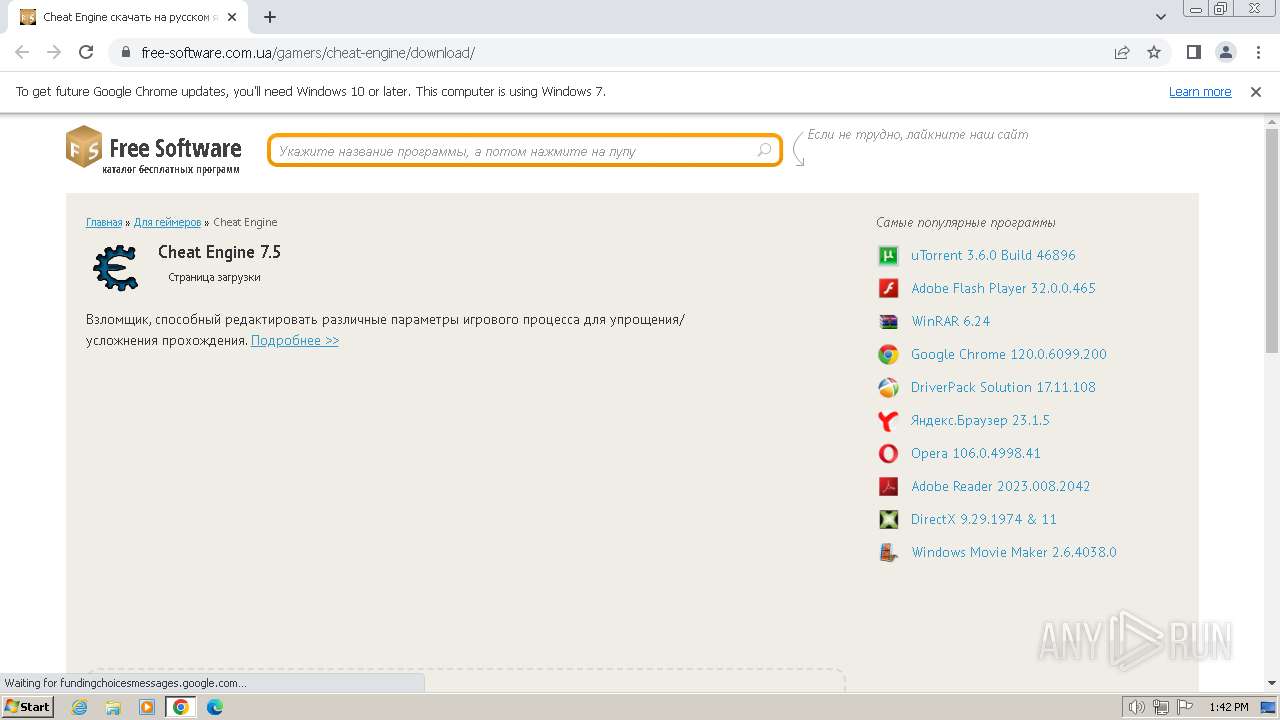Click the taskbar clock showing 1:42 PM
1280x720 pixels.
coord(1228,707)
